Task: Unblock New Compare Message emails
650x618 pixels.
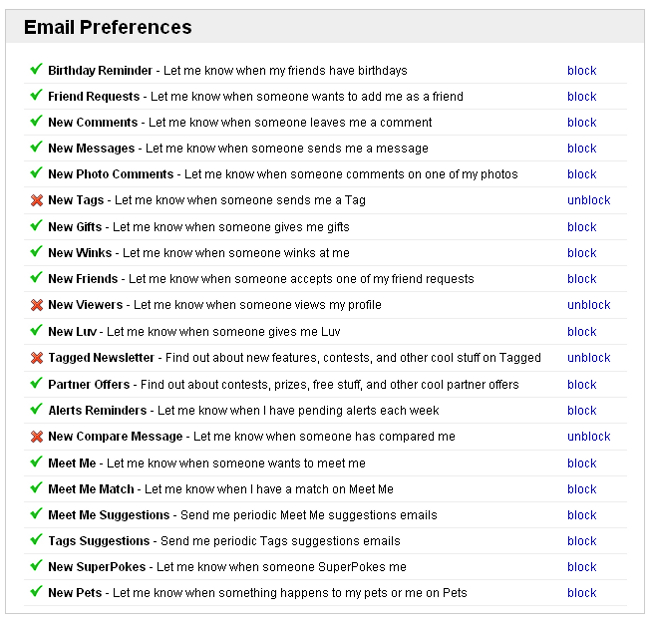Action: 589,436
